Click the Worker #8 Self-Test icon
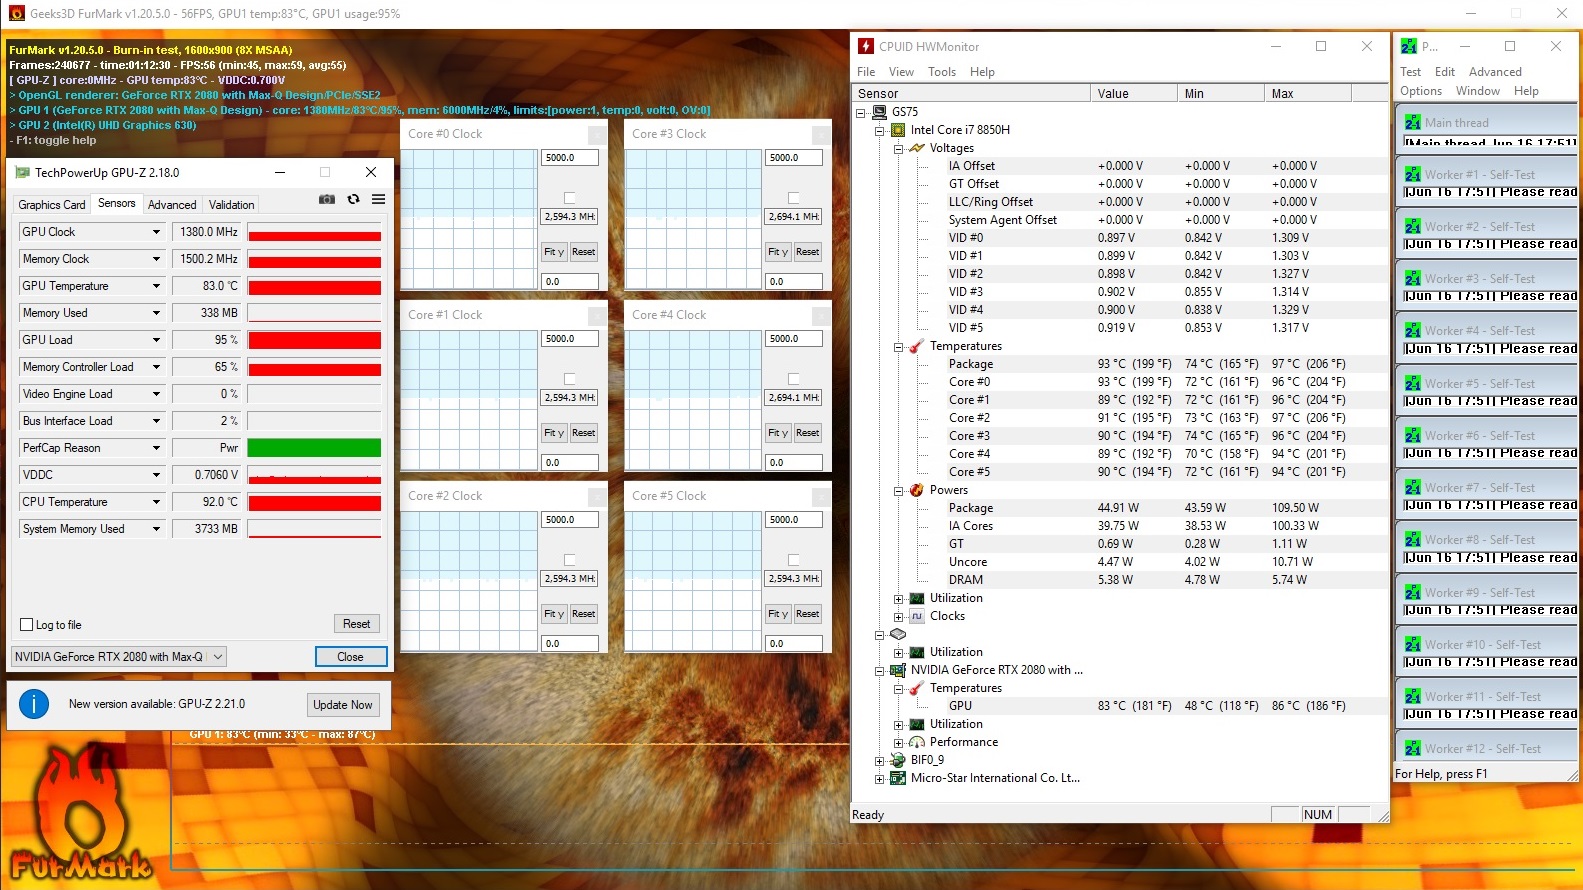Image resolution: width=1583 pixels, height=890 pixels. click(1412, 540)
